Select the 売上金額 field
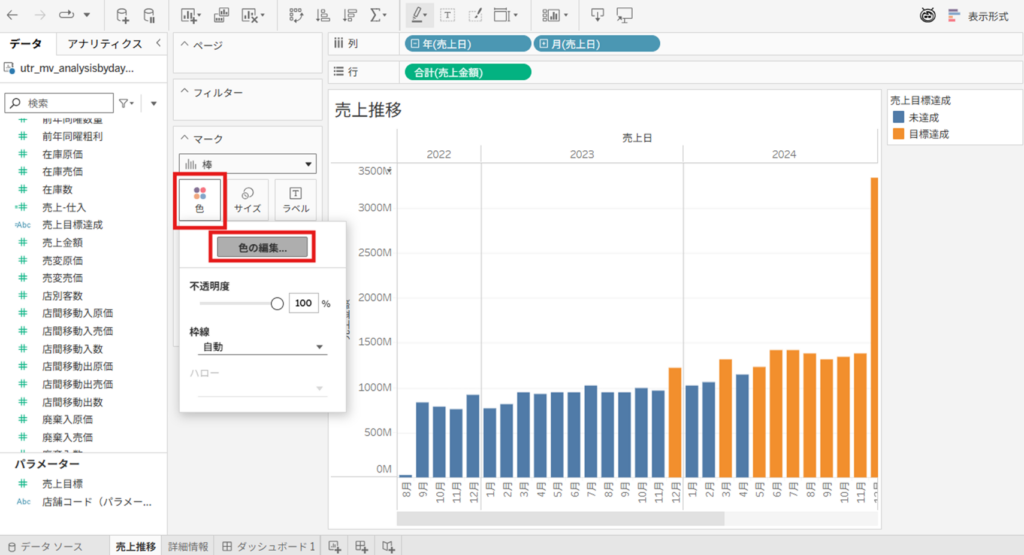 62,242
